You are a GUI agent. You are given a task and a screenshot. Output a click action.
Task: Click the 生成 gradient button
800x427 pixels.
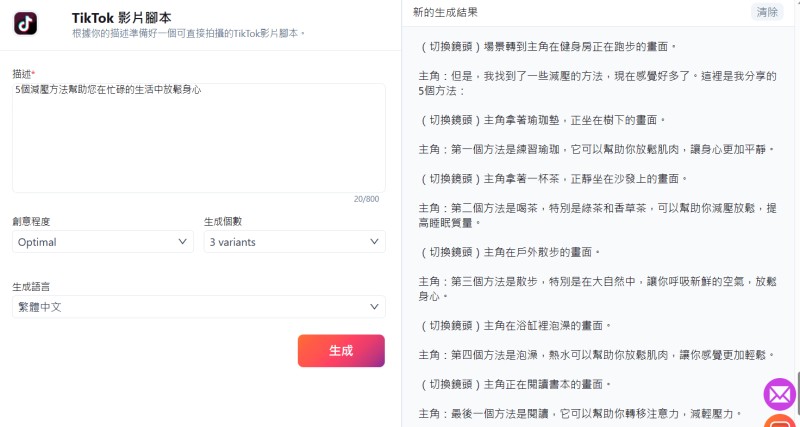point(341,351)
